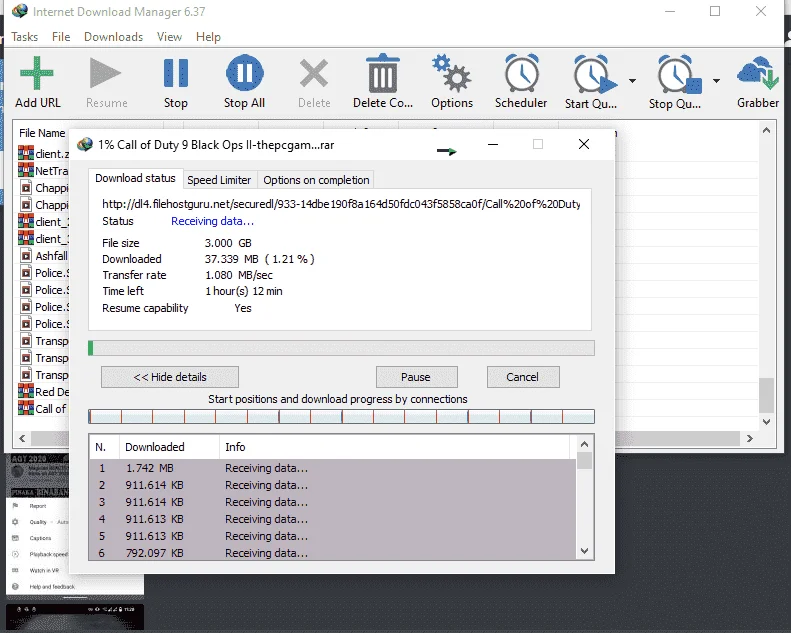Viewport: 791px width, 633px height.
Task: Close the download progress dialog
Action: click(584, 144)
